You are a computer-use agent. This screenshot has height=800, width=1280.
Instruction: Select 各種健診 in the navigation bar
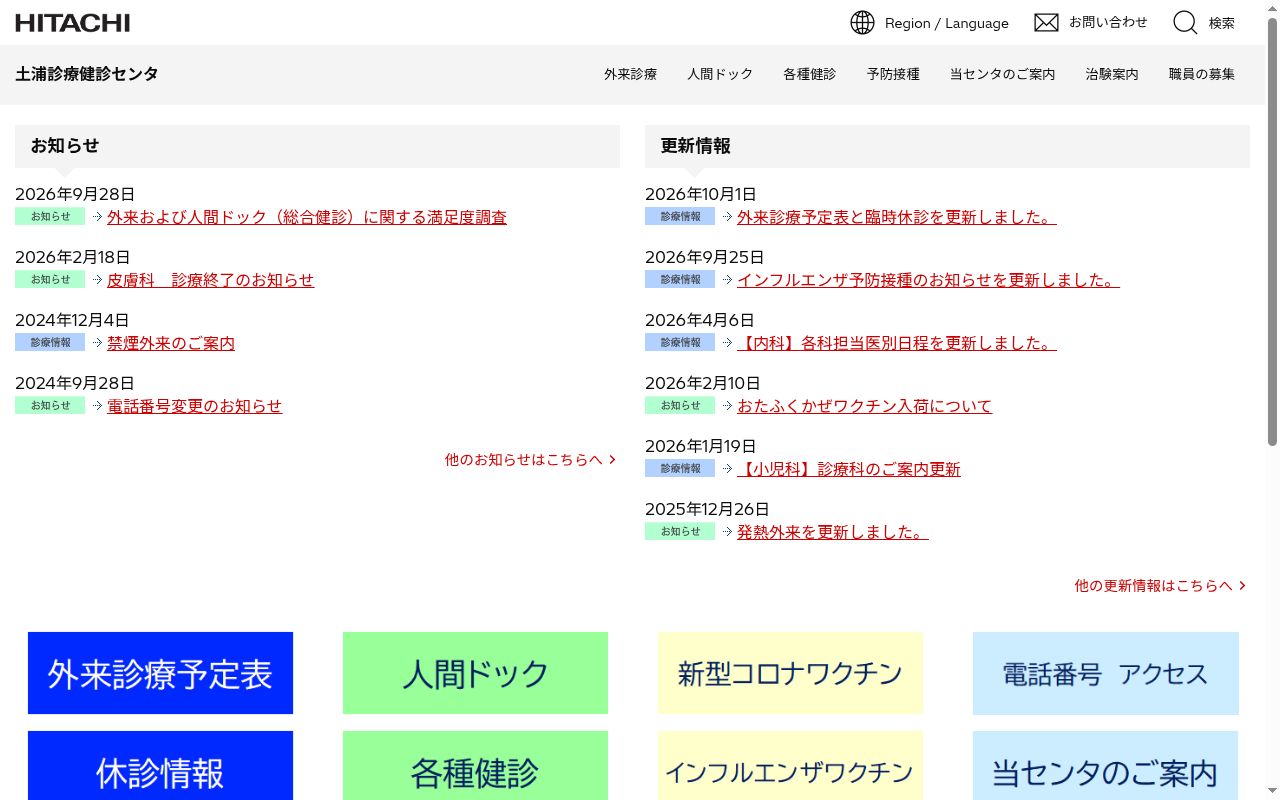click(809, 74)
